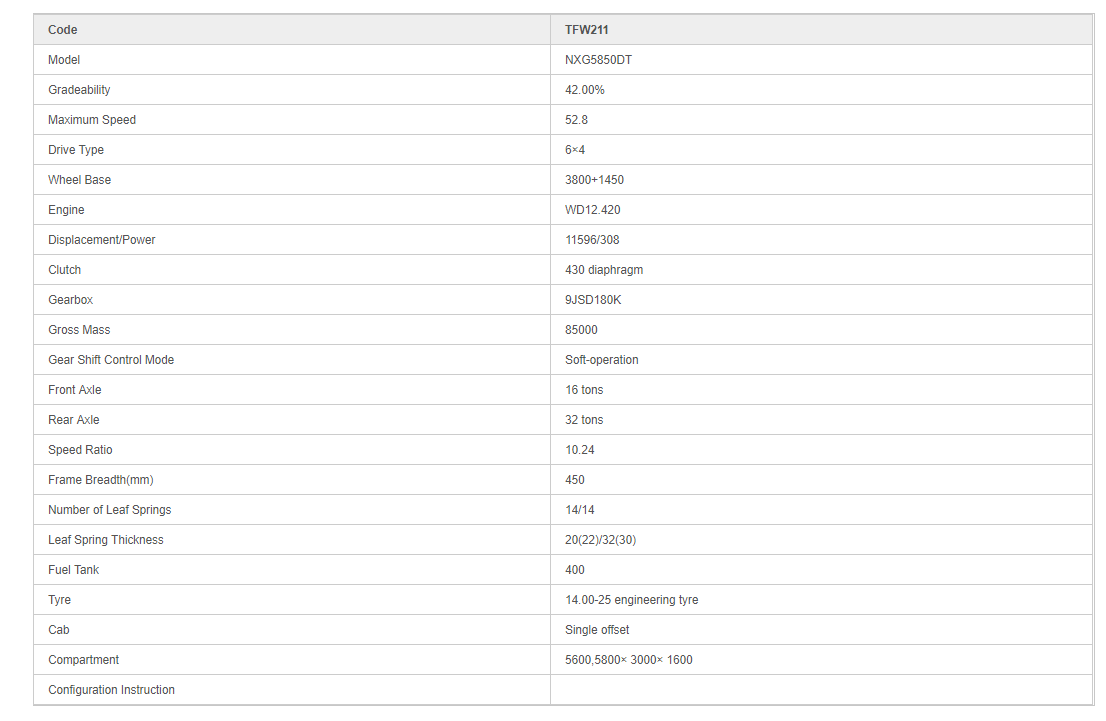
Task: Click the Displacement/Power label
Action: click(x=102, y=240)
